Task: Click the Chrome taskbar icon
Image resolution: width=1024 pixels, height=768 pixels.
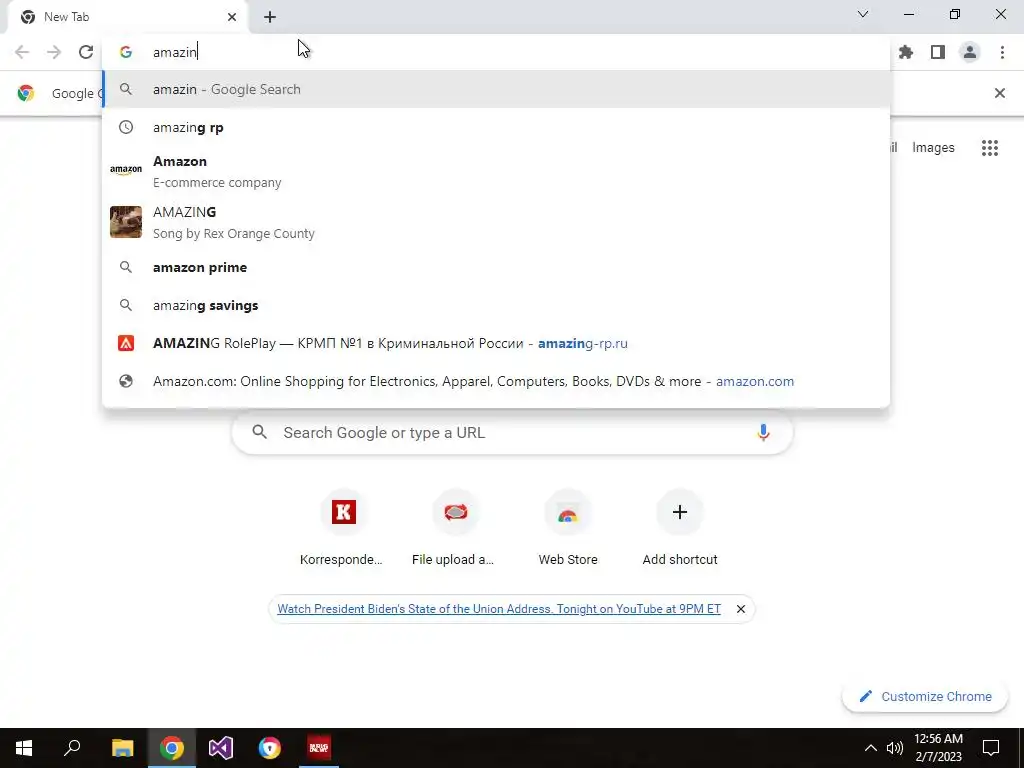Action: tap(172, 748)
